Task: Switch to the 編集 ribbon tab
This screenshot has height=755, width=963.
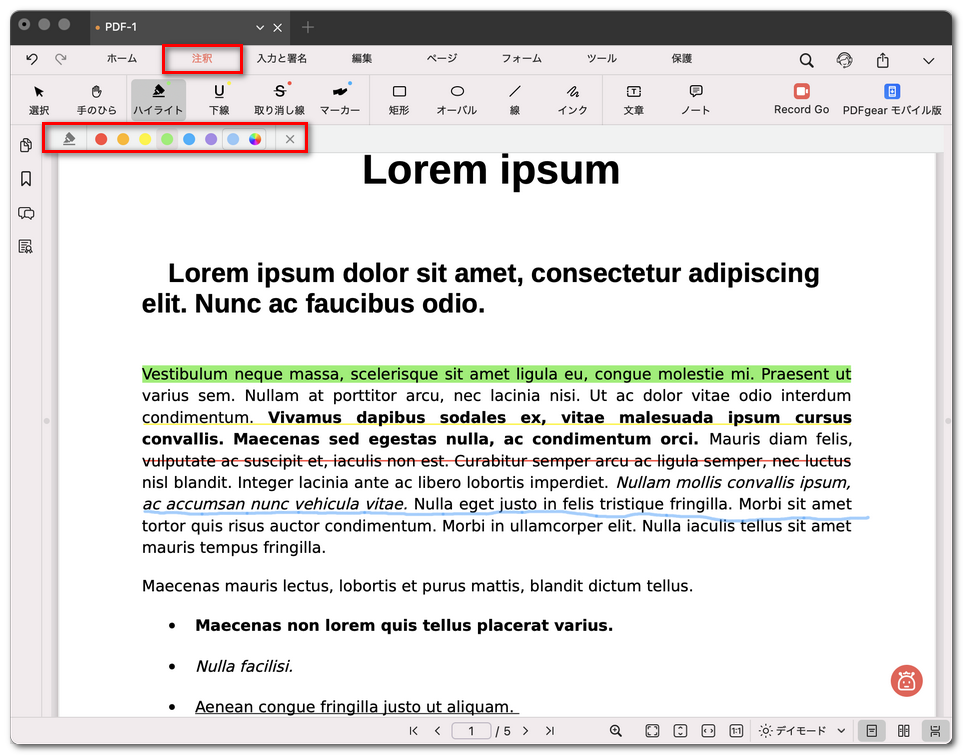Action: click(x=361, y=58)
